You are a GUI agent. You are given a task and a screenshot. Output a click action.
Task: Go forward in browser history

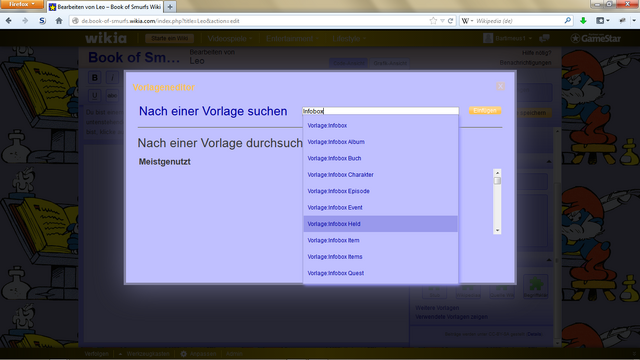pos(25,20)
